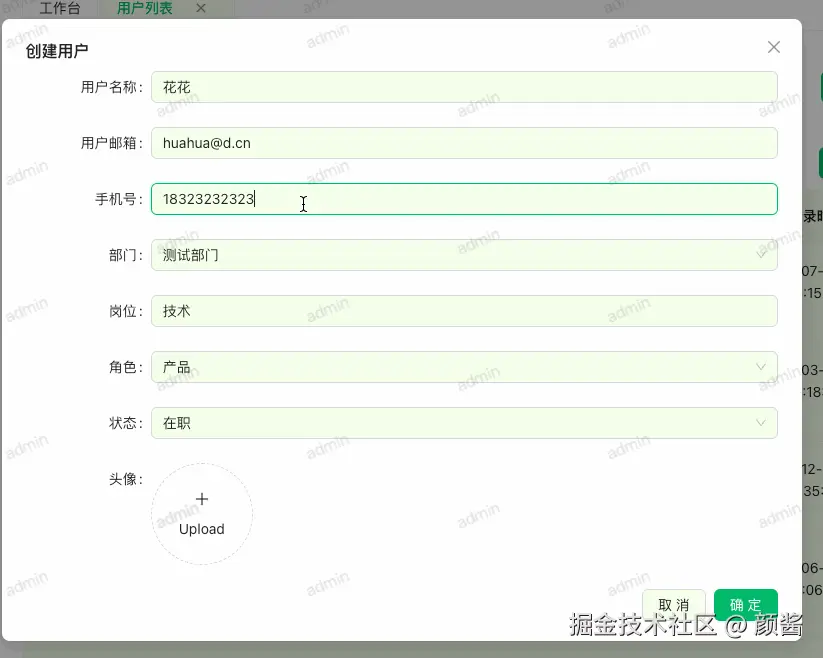Viewport: 823px width, 658px height.
Task: Click the circular Upload avatar area
Action: 202,514
